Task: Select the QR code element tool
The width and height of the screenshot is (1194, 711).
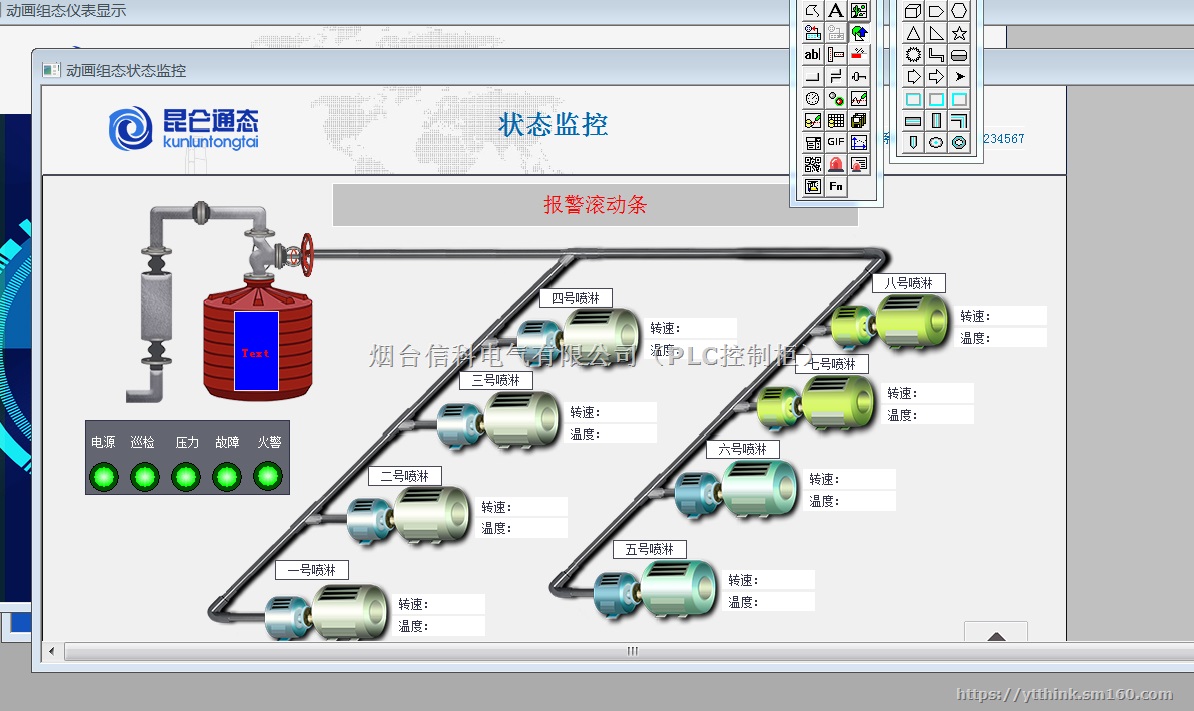Action: pos(813,163)
